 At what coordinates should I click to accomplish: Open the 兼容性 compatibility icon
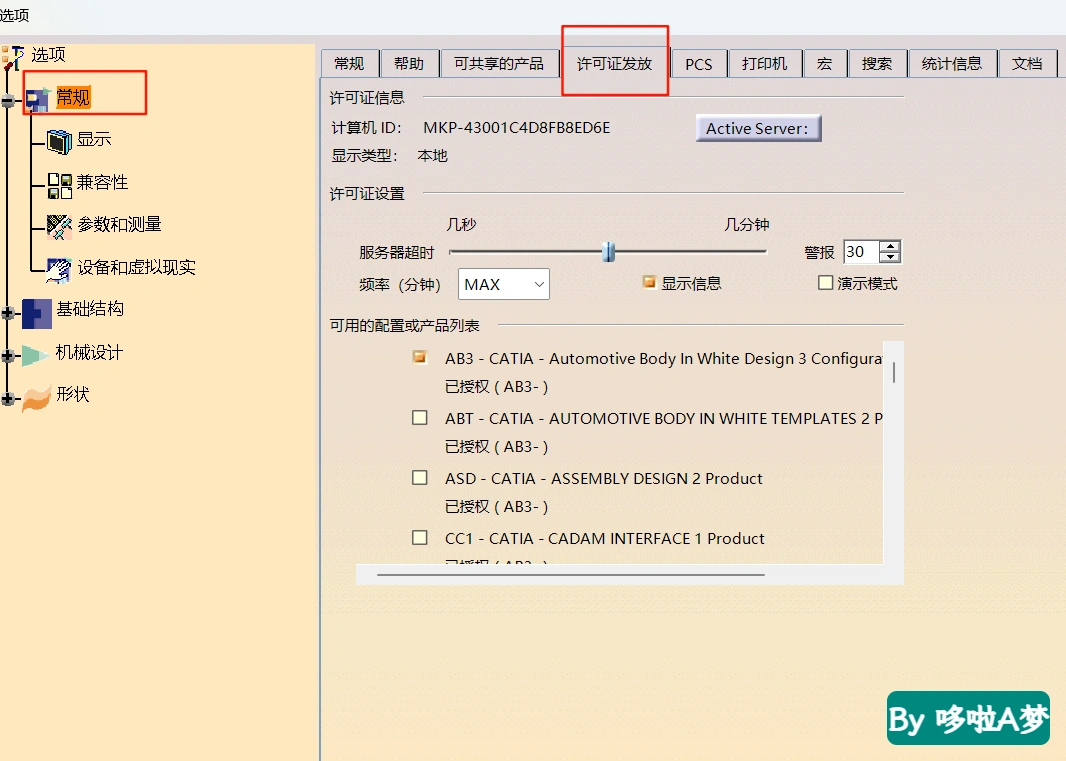[x=59, y=185]
